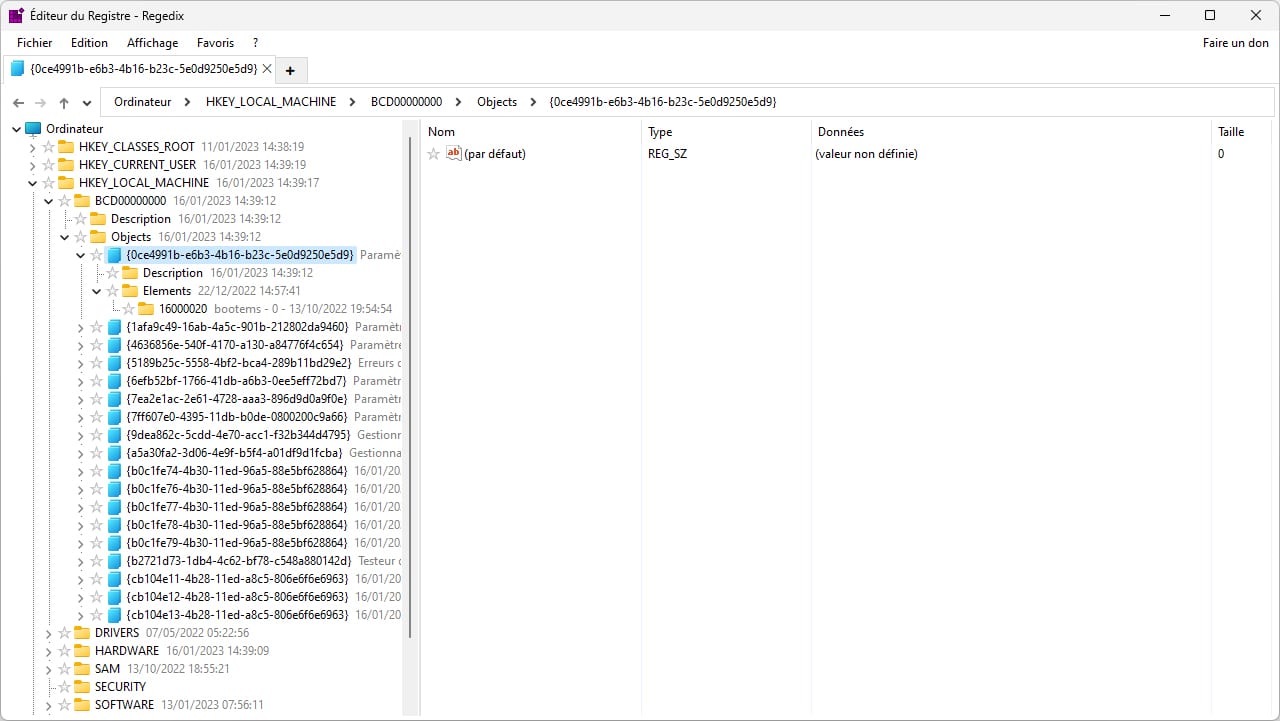Click the blue icon of {9dea862c-5cdd-4e70-acc1-f32b344d4795}
Image resolution: width=1280 pixels, height=721 pixels.
114,435
